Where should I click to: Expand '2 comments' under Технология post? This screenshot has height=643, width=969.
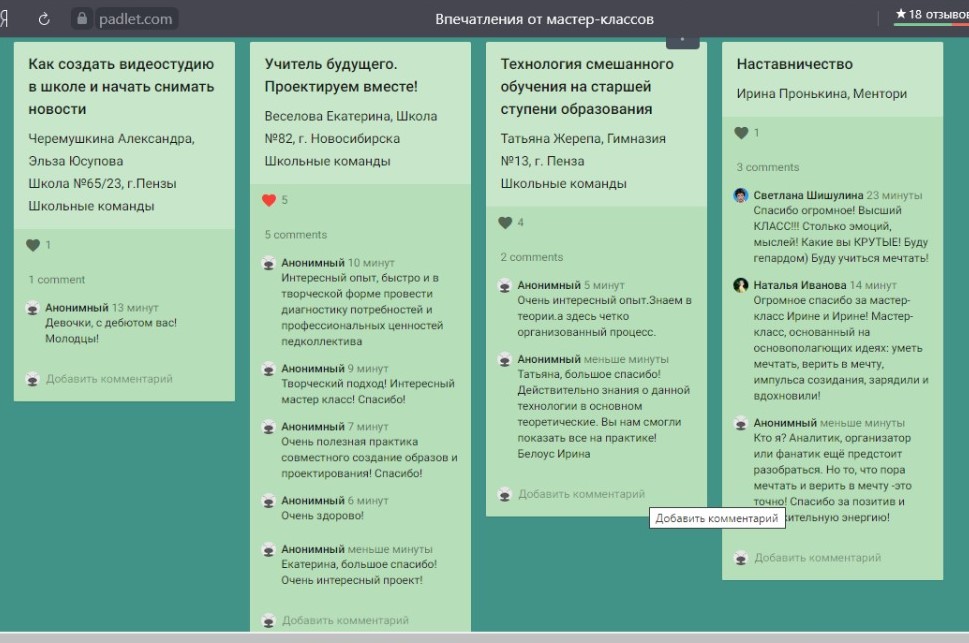531,257
